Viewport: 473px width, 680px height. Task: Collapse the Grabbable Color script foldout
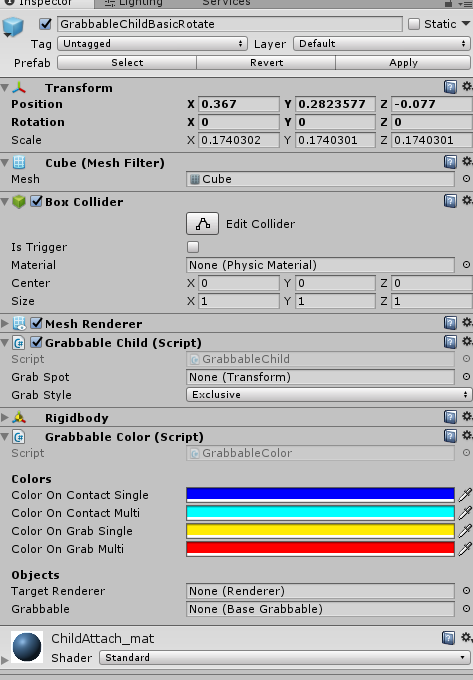point(5,437)
